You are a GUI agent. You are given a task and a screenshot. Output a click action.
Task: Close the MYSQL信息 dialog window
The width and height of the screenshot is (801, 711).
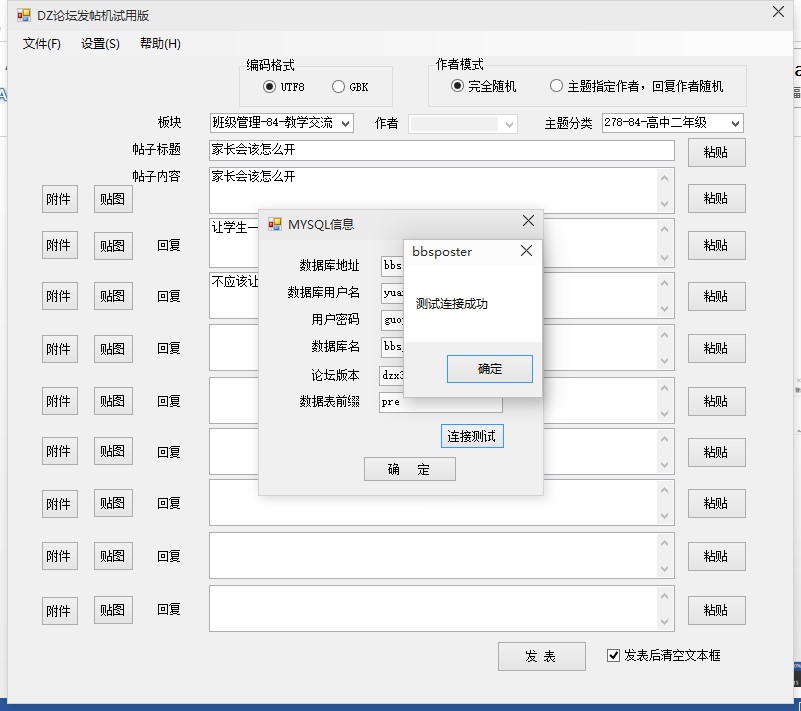(528, 222)
